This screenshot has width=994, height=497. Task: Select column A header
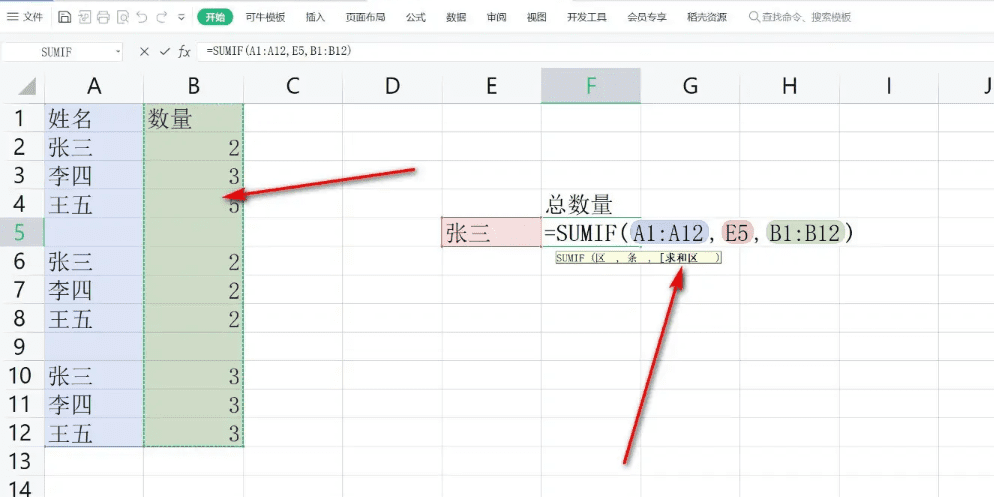94,86
